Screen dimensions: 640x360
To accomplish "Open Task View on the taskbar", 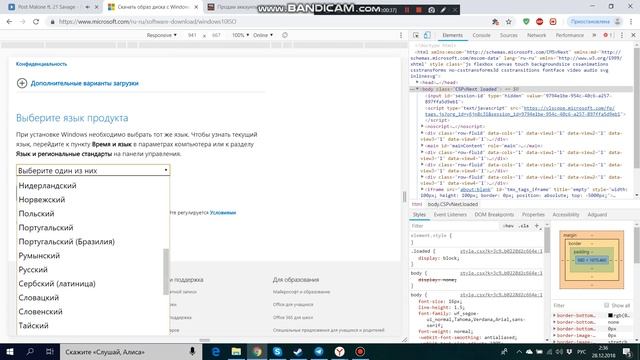I will [50, 352].
